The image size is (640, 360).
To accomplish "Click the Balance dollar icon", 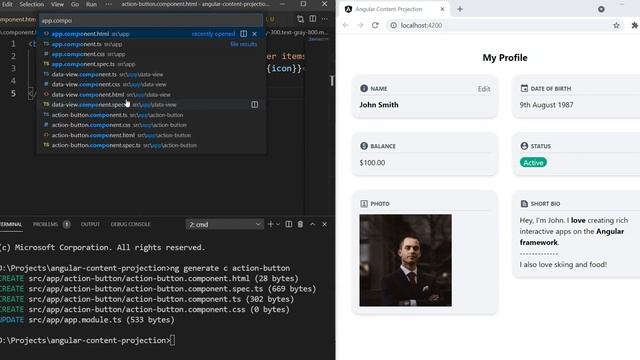I will [364, 146].
